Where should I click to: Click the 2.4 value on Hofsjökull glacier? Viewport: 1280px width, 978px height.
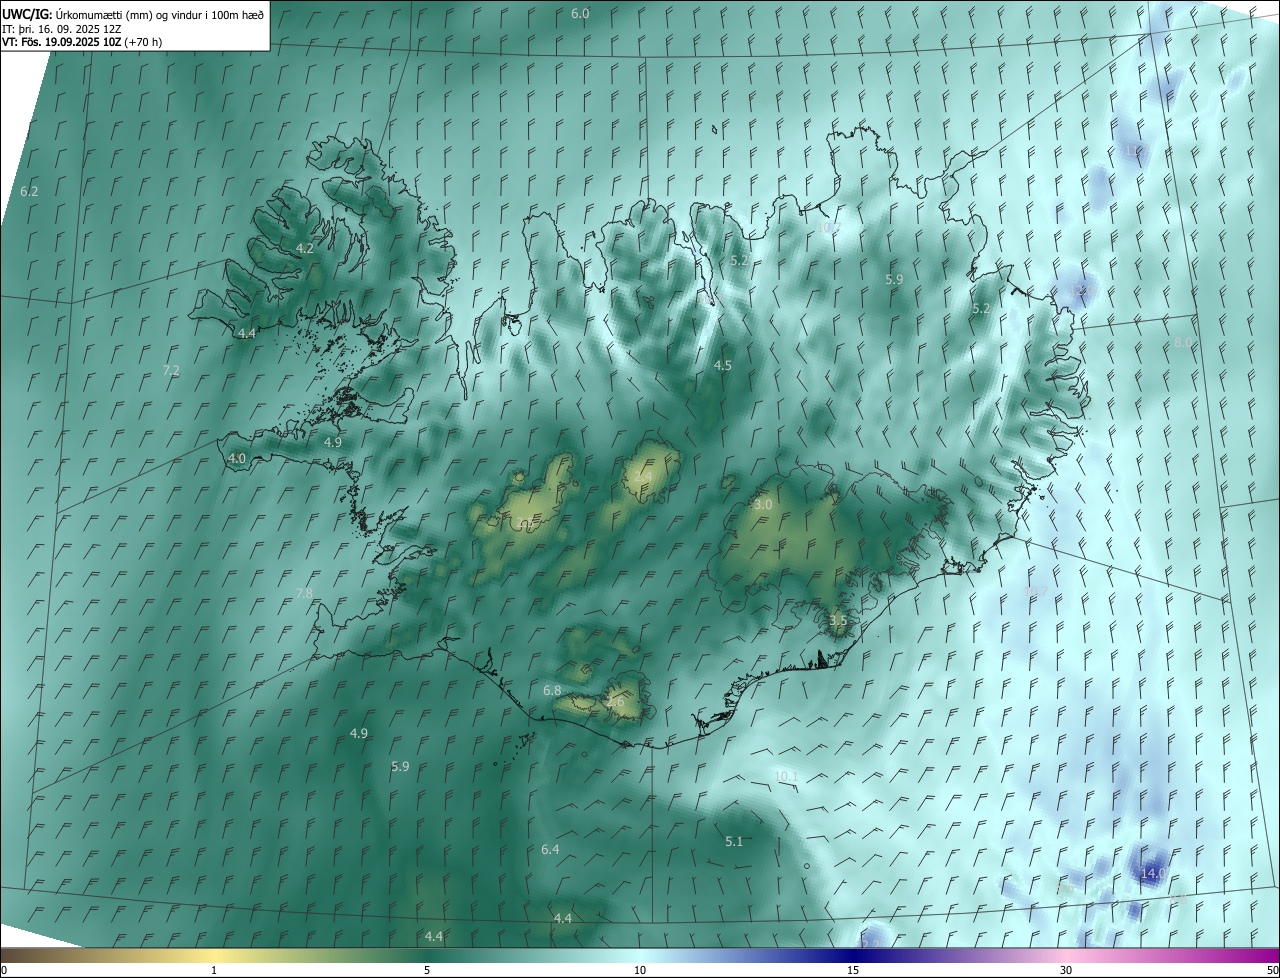pos(643,476)
